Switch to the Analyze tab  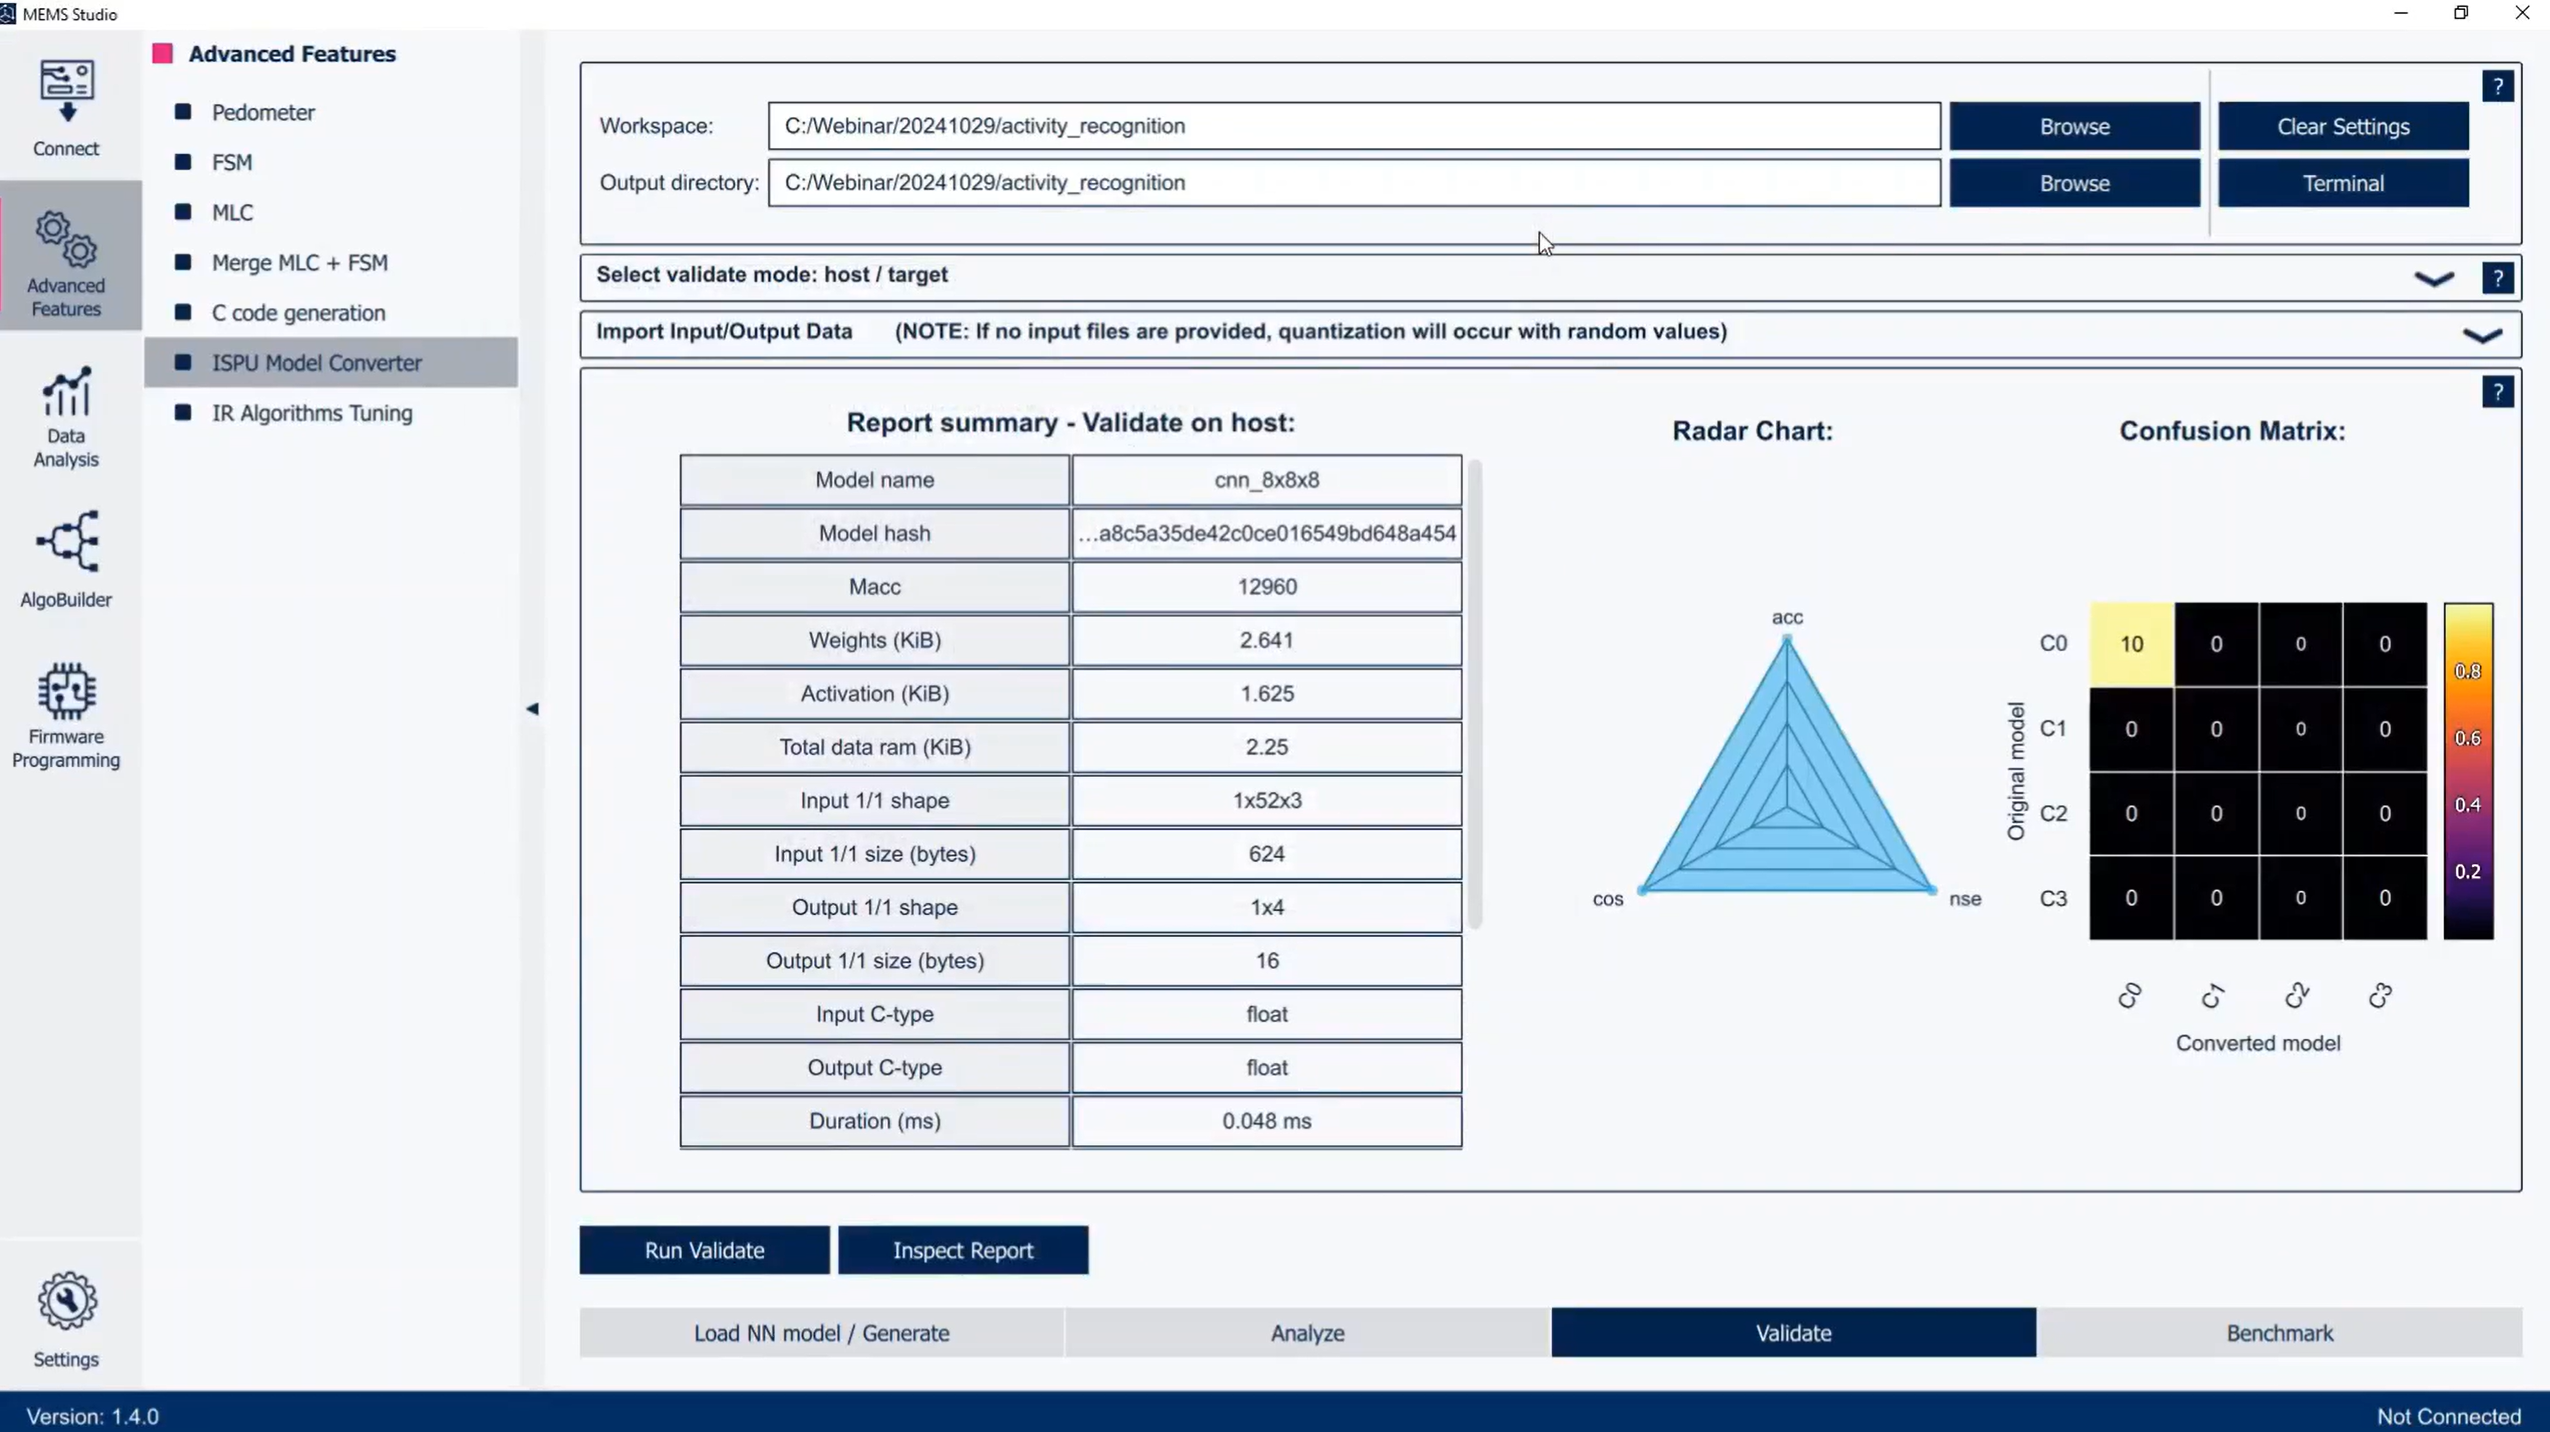point(1306,1332)
